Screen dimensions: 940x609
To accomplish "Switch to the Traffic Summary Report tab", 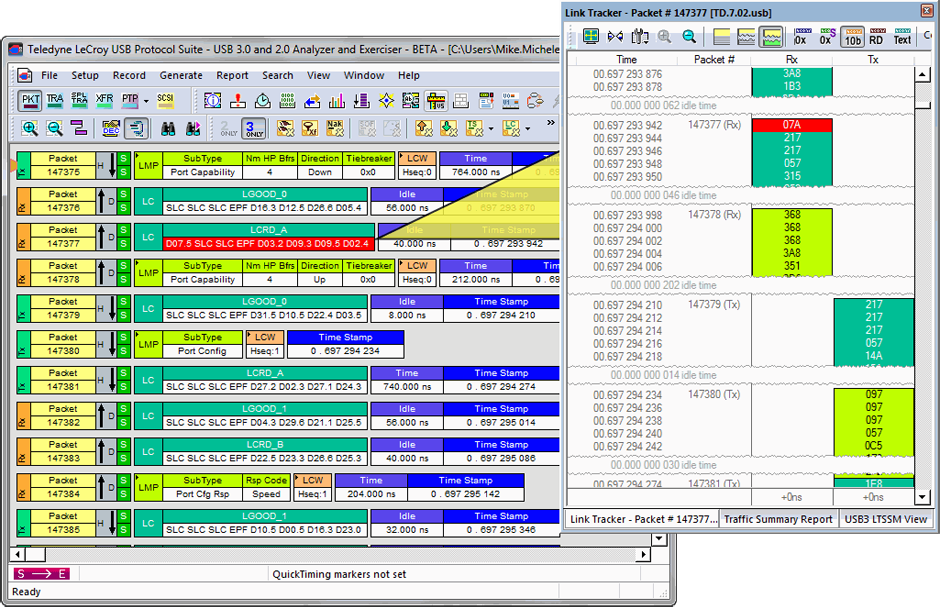I will pyautogui.click(x=778, y=519).
